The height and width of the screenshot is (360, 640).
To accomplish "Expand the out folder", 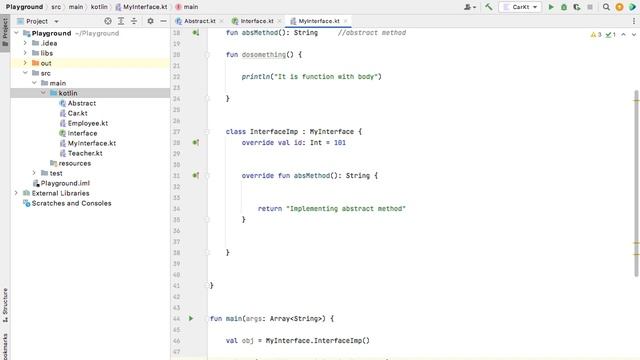I will 25,63.
